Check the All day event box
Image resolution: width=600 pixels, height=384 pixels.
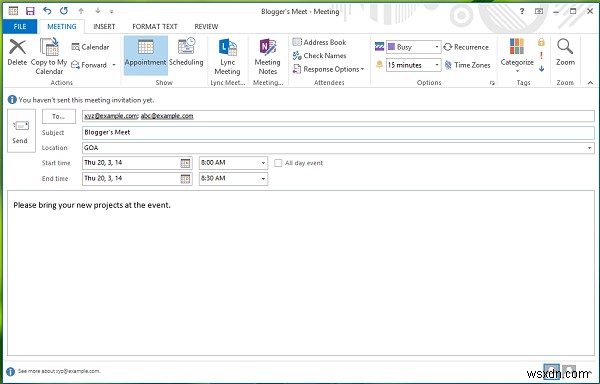click(x=278, y=163)
